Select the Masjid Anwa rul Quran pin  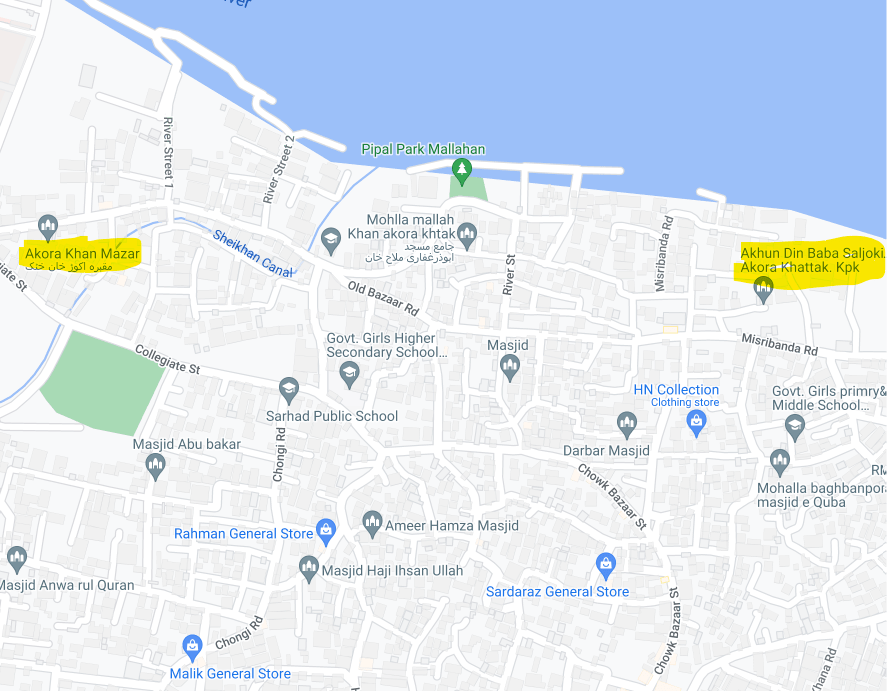[17, 560]
